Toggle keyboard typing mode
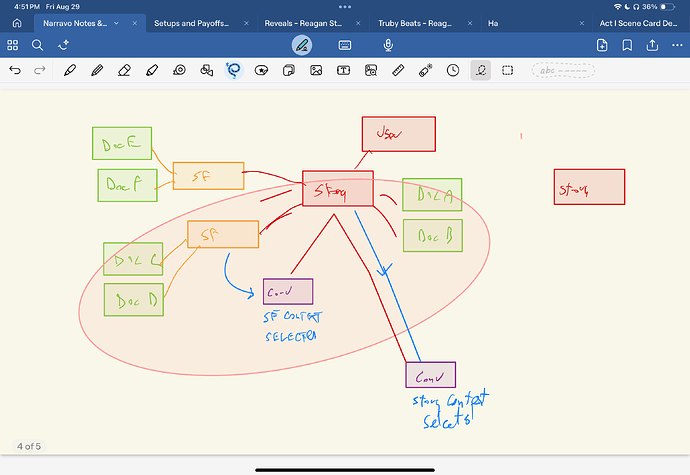 click(x=345, y=45)
